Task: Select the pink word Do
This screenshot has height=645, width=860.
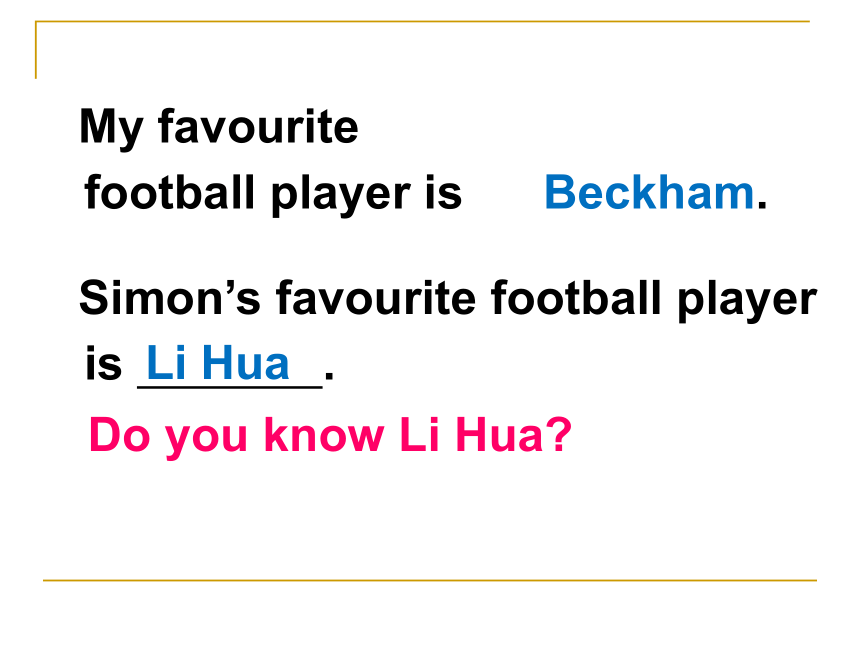Action: click(120, 435)
